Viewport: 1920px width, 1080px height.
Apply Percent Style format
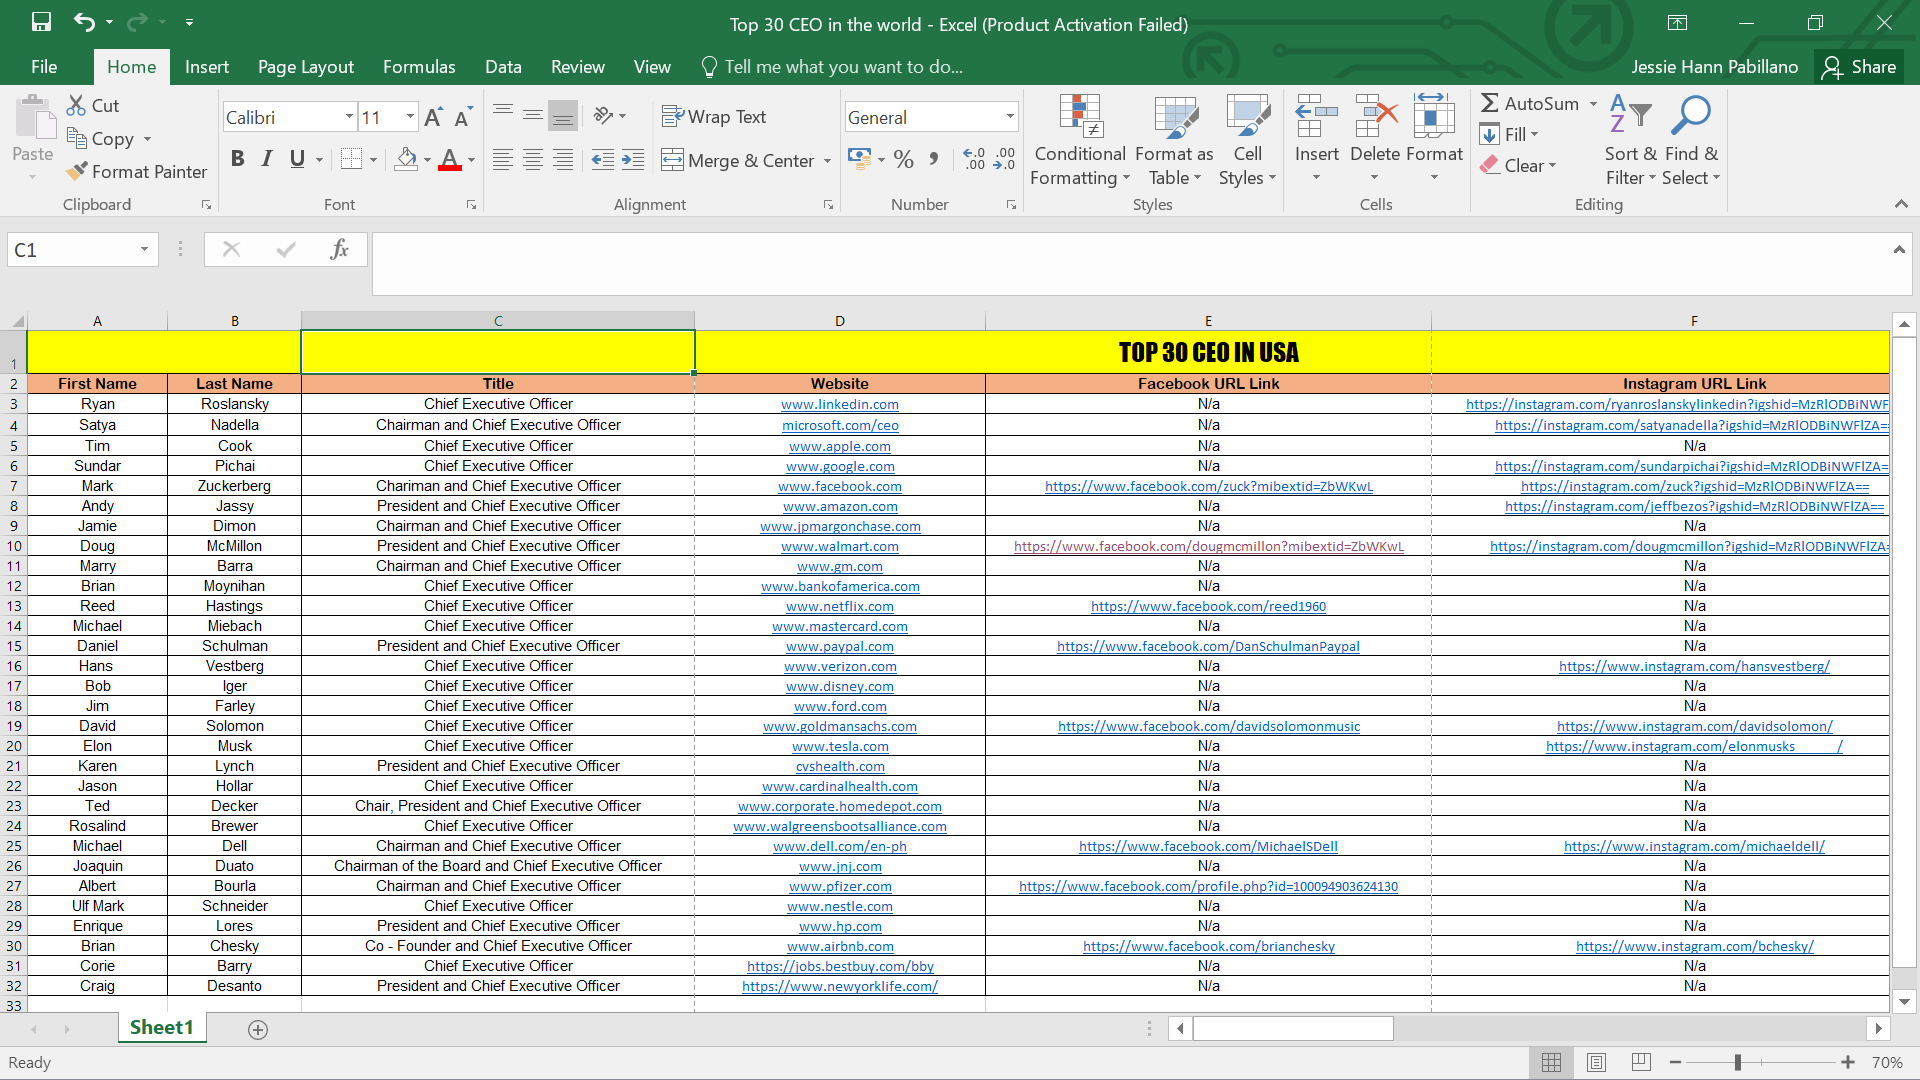coord(904,159)
